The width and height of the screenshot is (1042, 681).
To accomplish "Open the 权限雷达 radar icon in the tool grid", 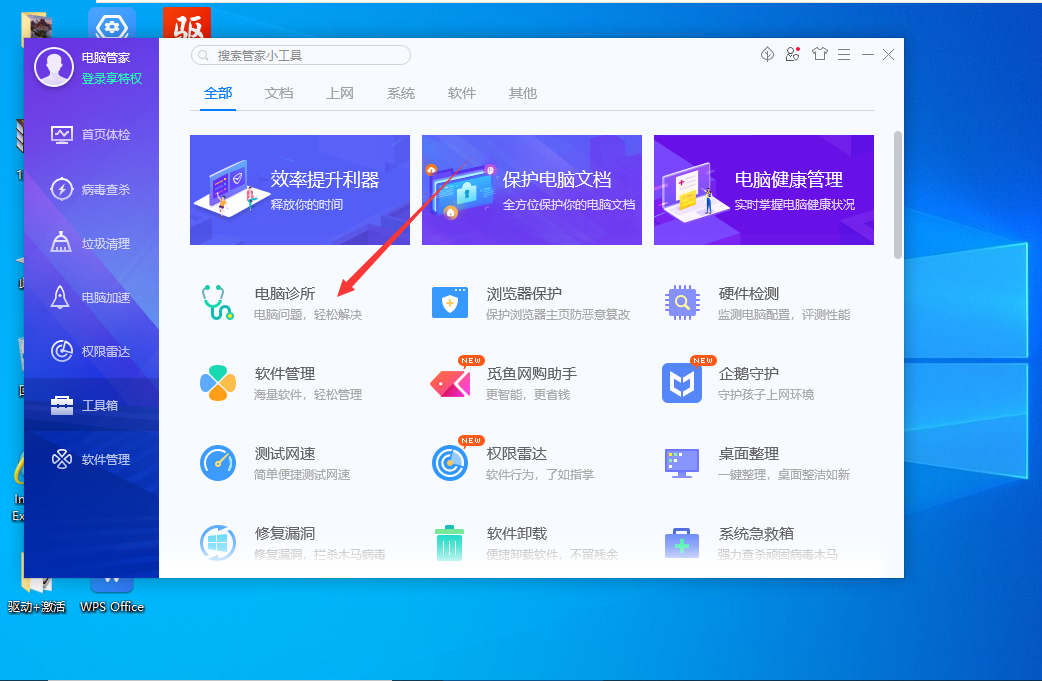I will 450,463.
